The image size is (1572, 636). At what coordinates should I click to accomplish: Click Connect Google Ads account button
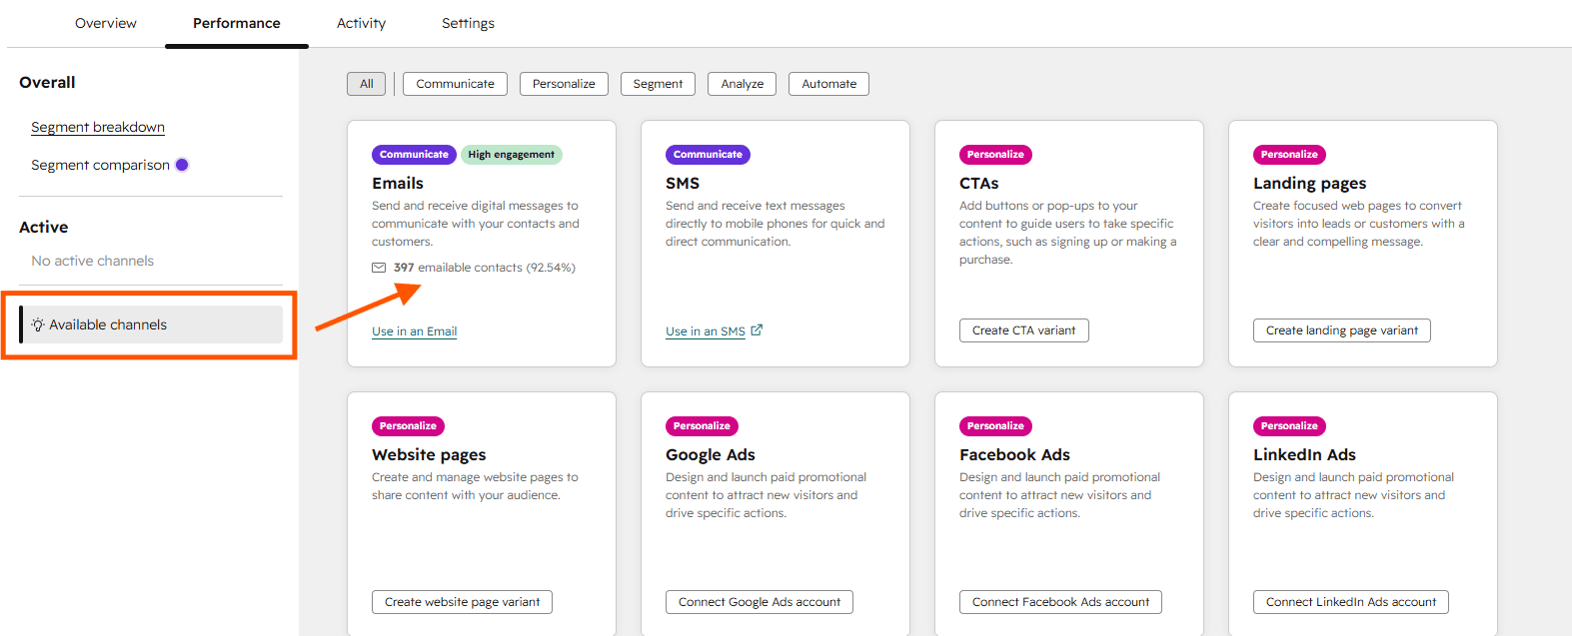coord(760,602)
